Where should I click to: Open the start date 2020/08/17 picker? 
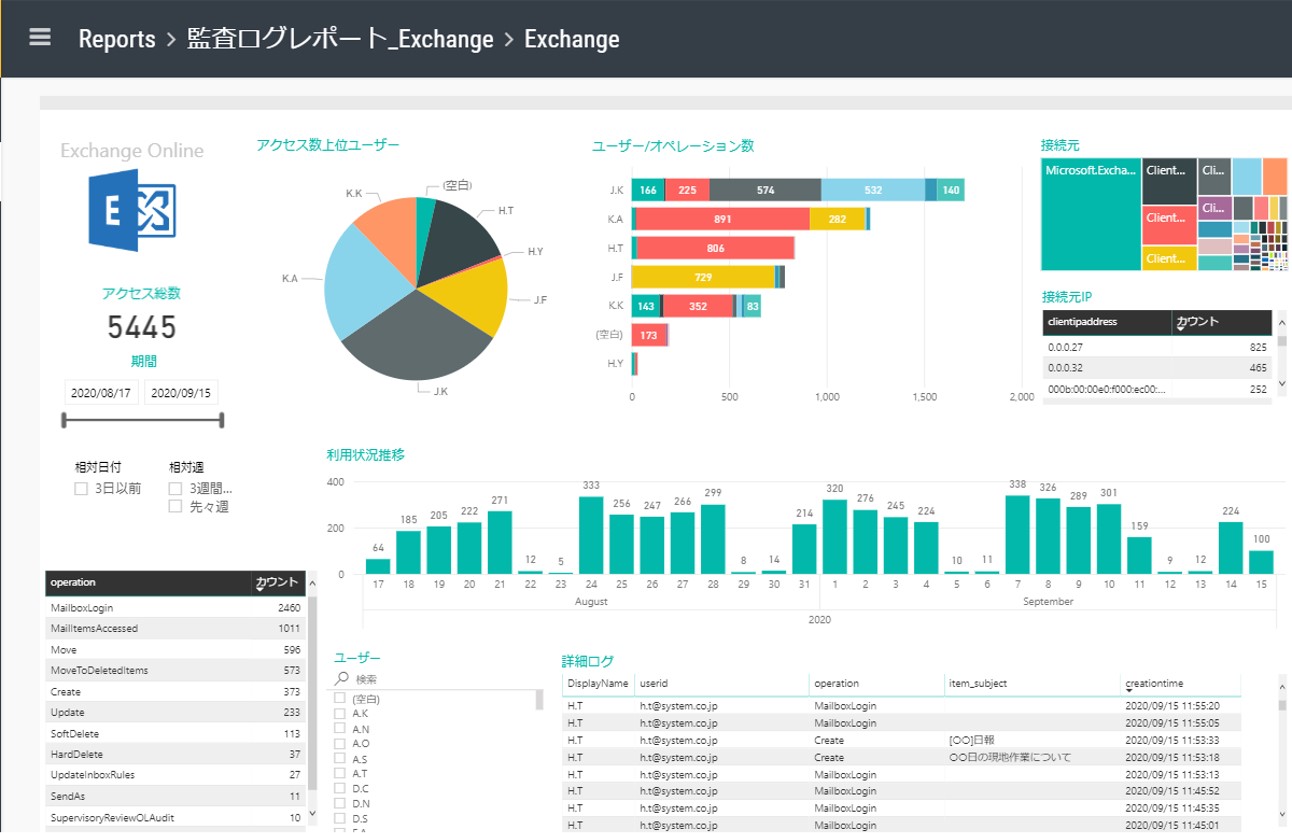(x=101, y=393)
